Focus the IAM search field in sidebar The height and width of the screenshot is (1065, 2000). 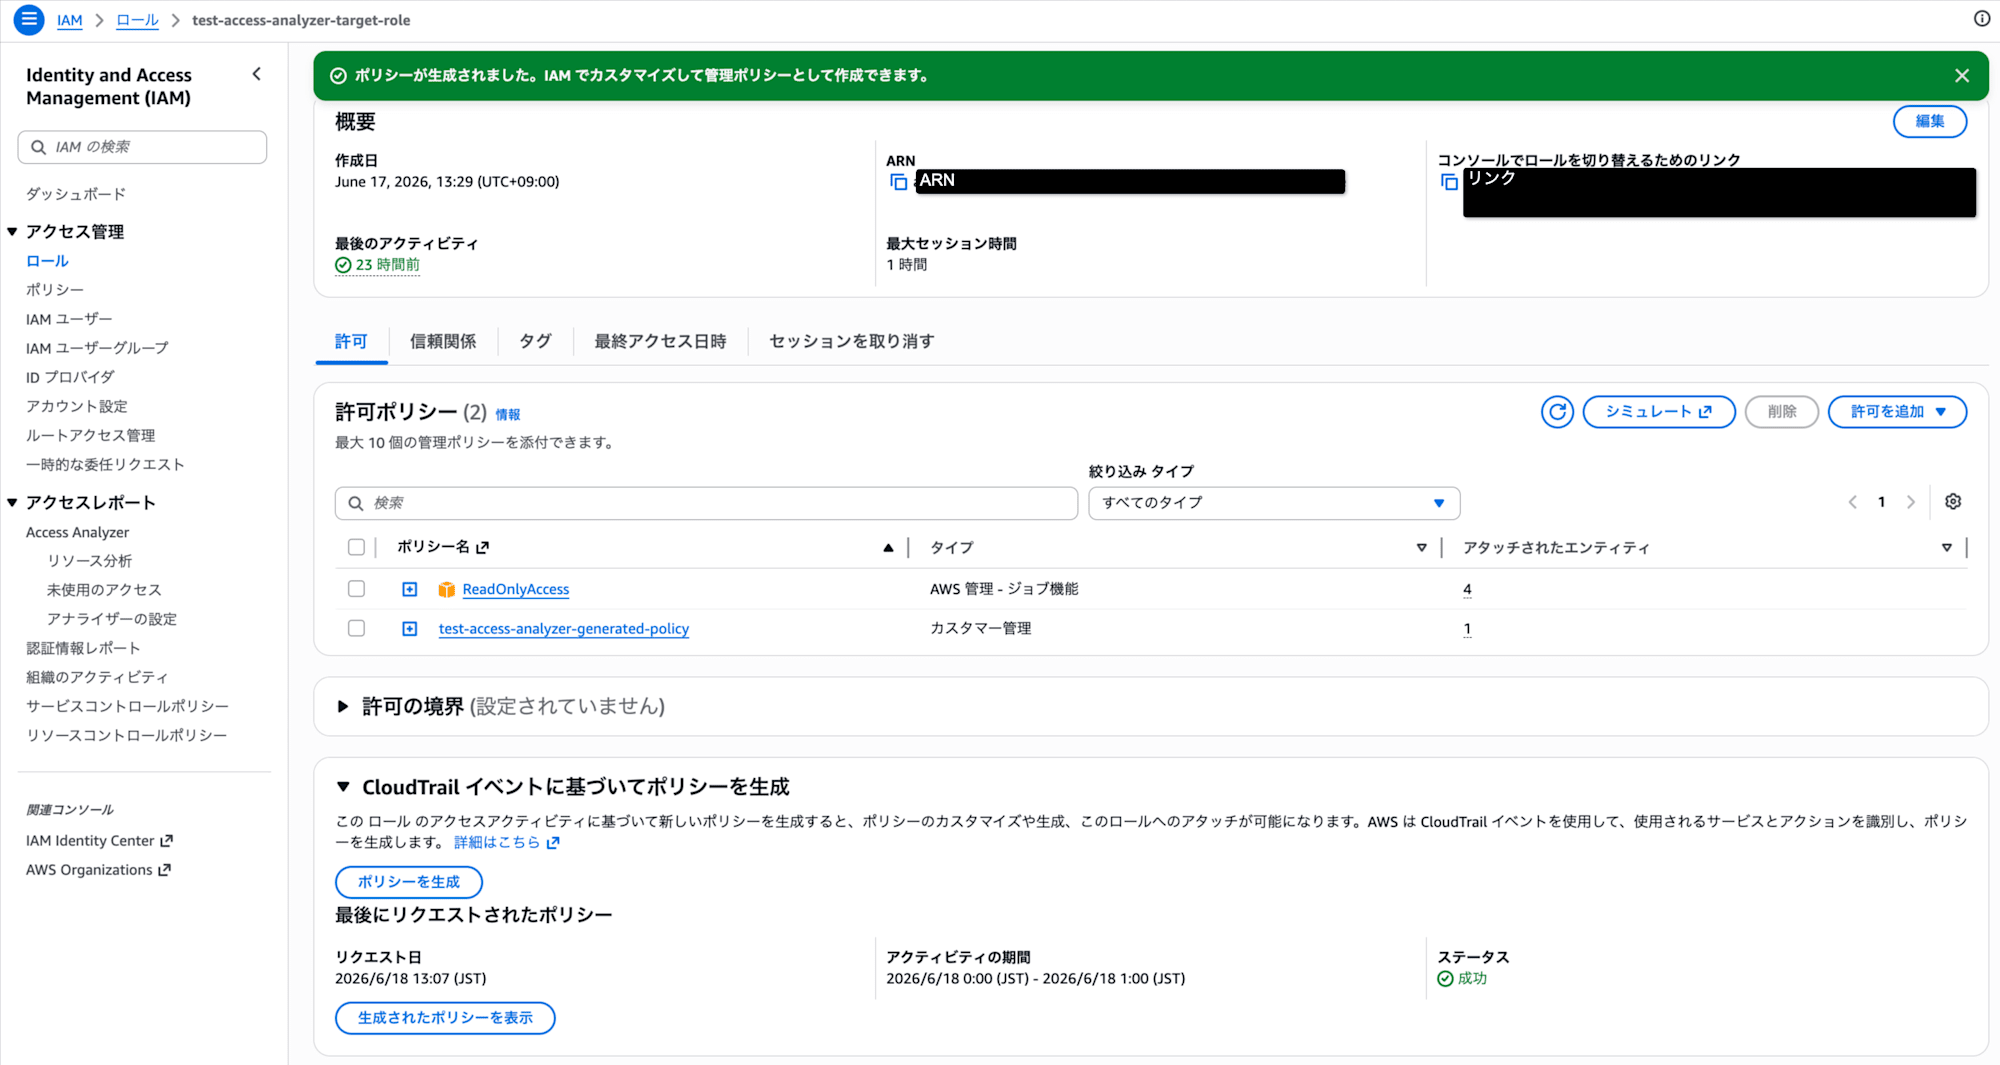click(x=142, y=147)
